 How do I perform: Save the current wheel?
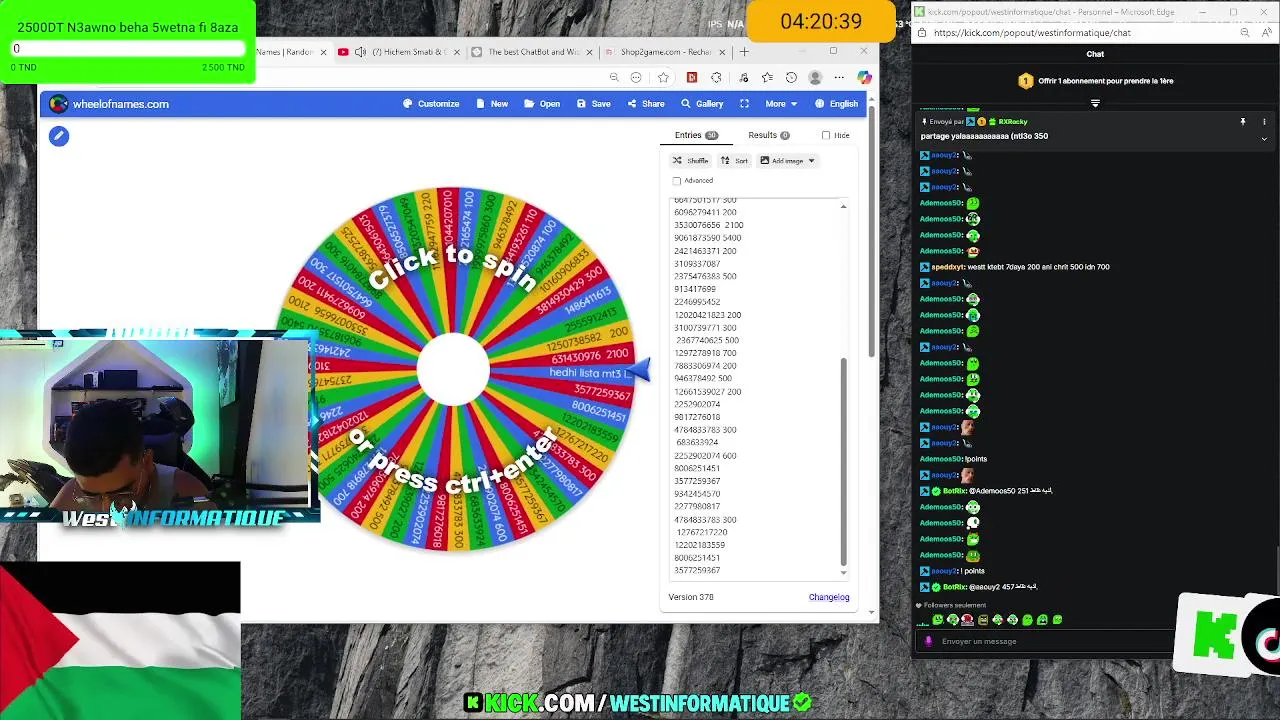click(x=593, y=104)
